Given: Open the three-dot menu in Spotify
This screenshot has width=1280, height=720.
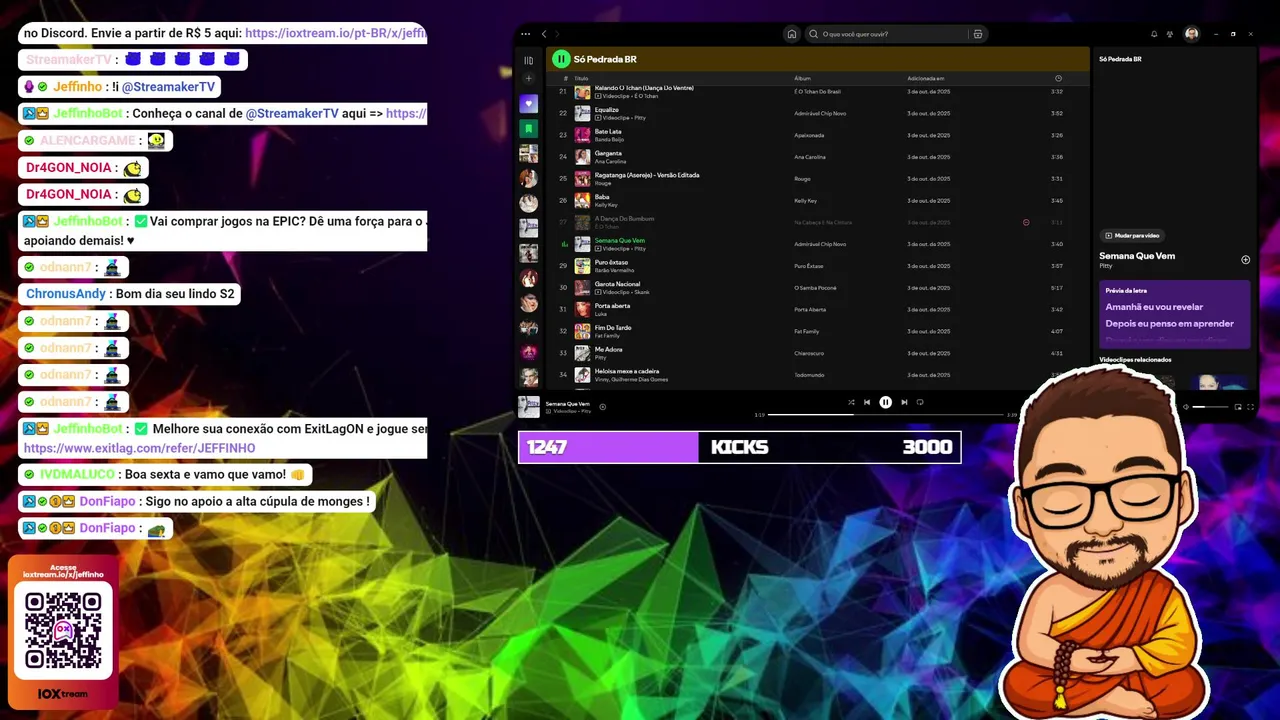Looking at the screenshot, I should tap(528, 34).
